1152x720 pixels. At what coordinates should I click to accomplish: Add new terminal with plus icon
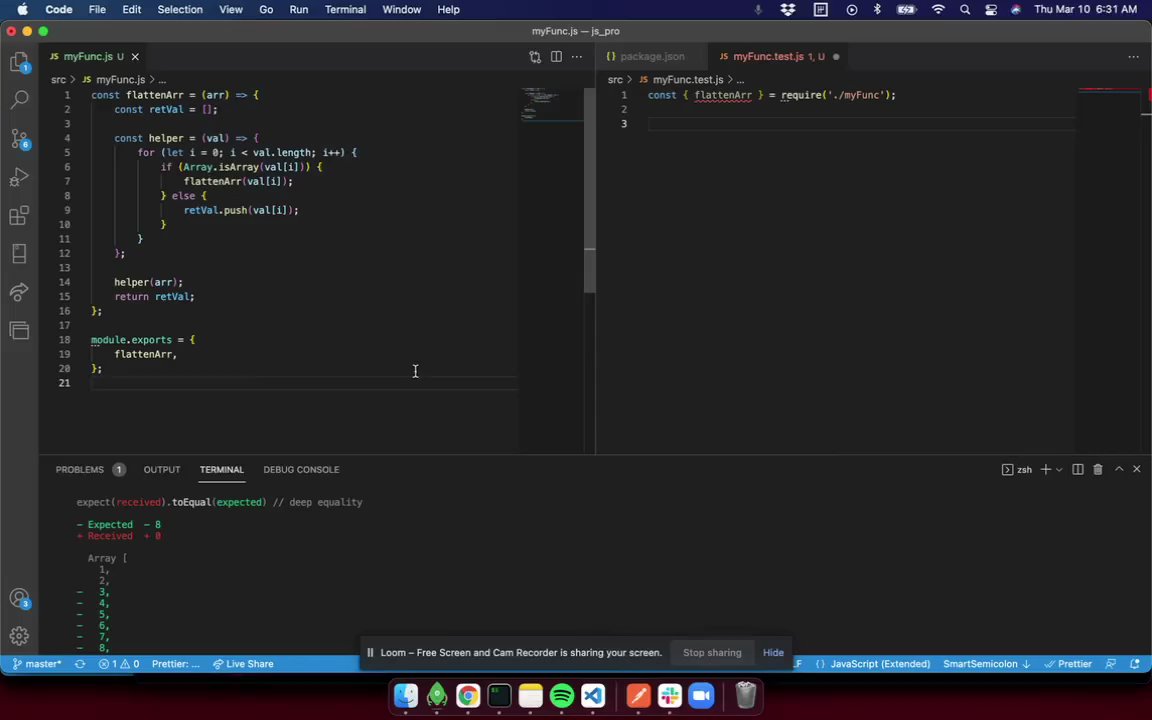coord(1045,469)
